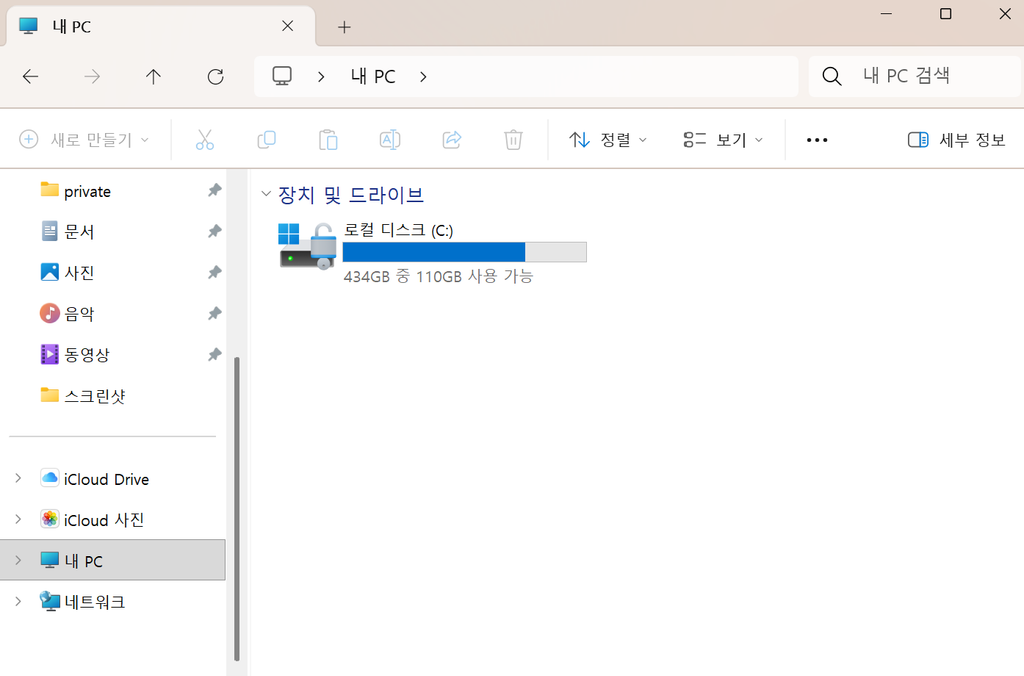Click the C: drive storage usage bar

pos(464,252)
